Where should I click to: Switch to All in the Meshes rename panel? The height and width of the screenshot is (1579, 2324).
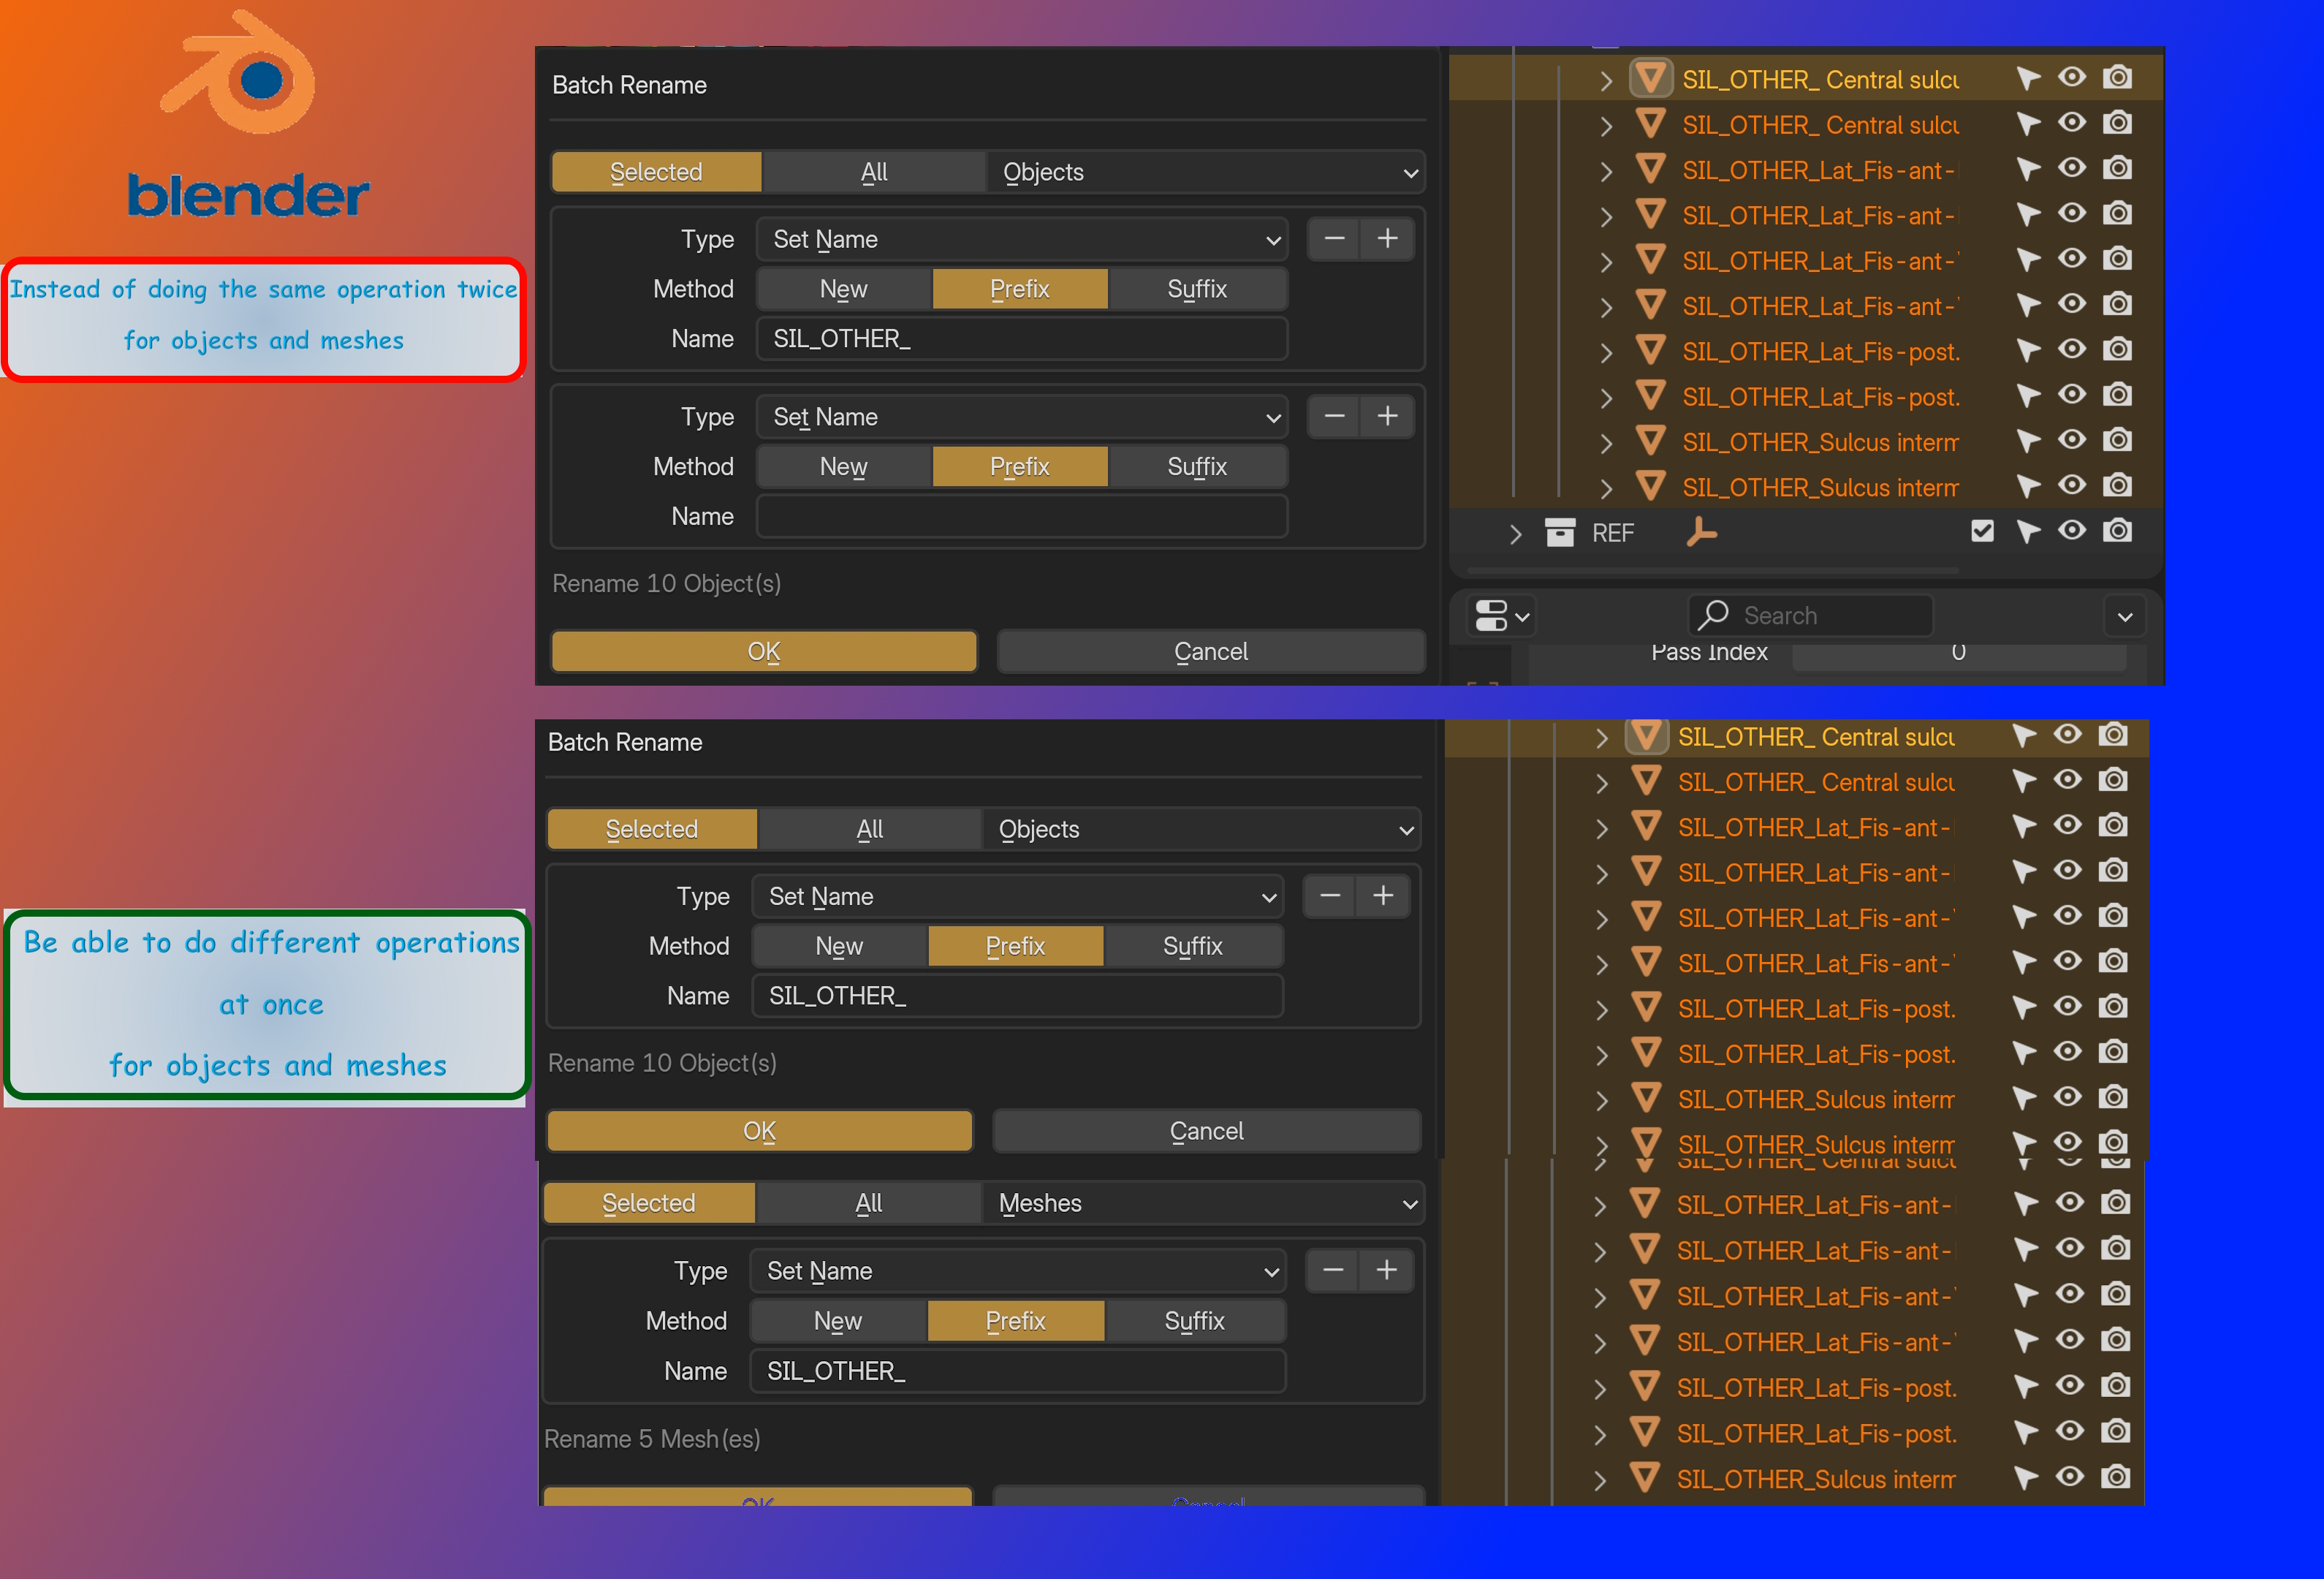[x=869, y=1203]
